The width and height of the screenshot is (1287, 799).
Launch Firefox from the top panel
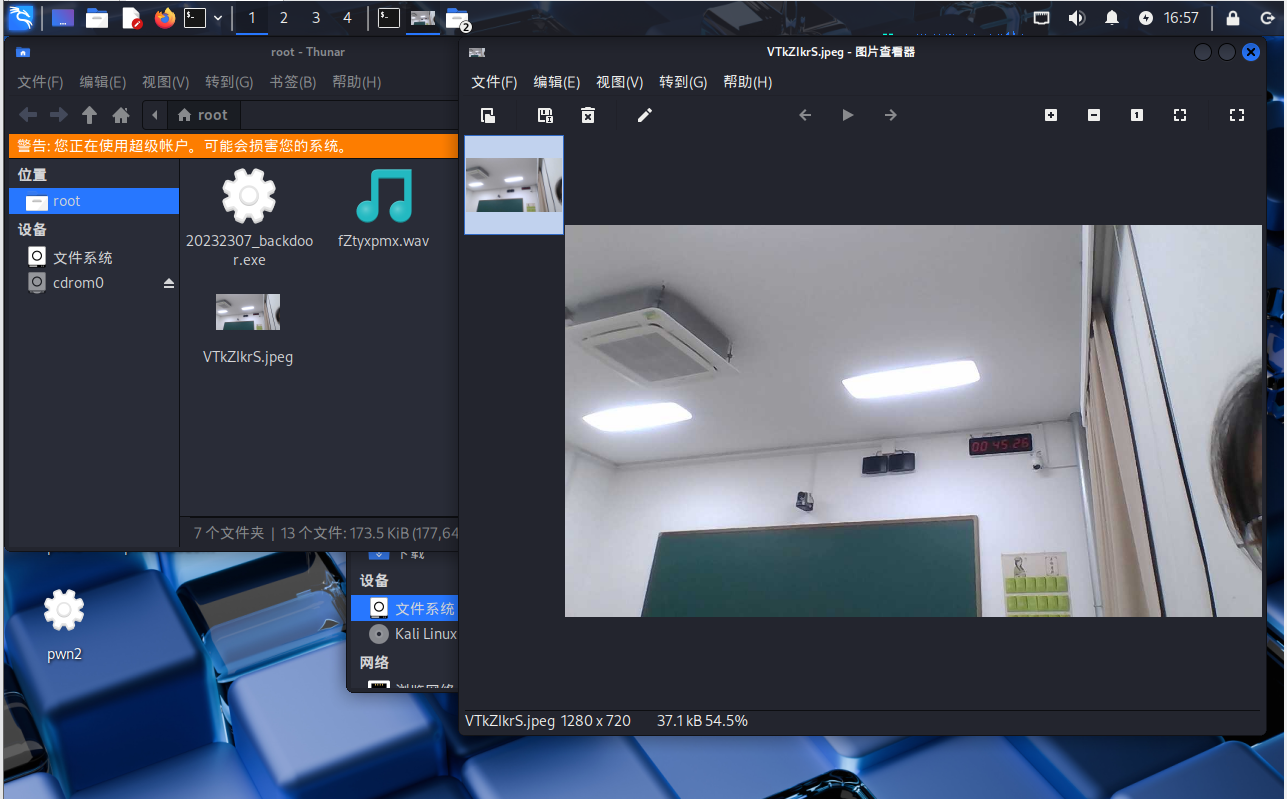pyautogui.click(x=165, y=18)
